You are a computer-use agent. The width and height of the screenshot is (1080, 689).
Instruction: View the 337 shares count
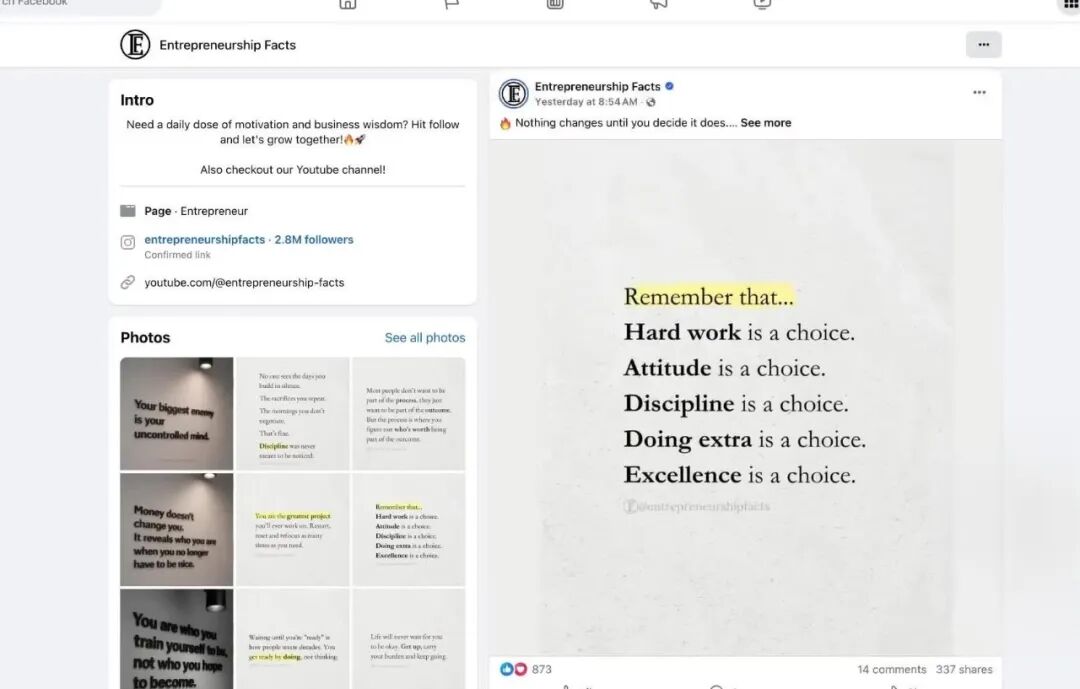point(964,669)
